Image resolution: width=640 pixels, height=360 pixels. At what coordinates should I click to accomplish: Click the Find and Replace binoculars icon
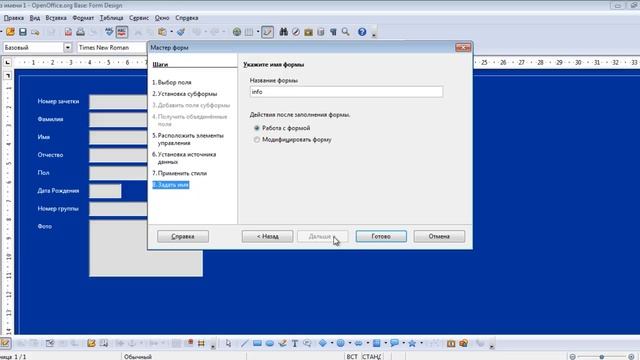pos(283,32)
